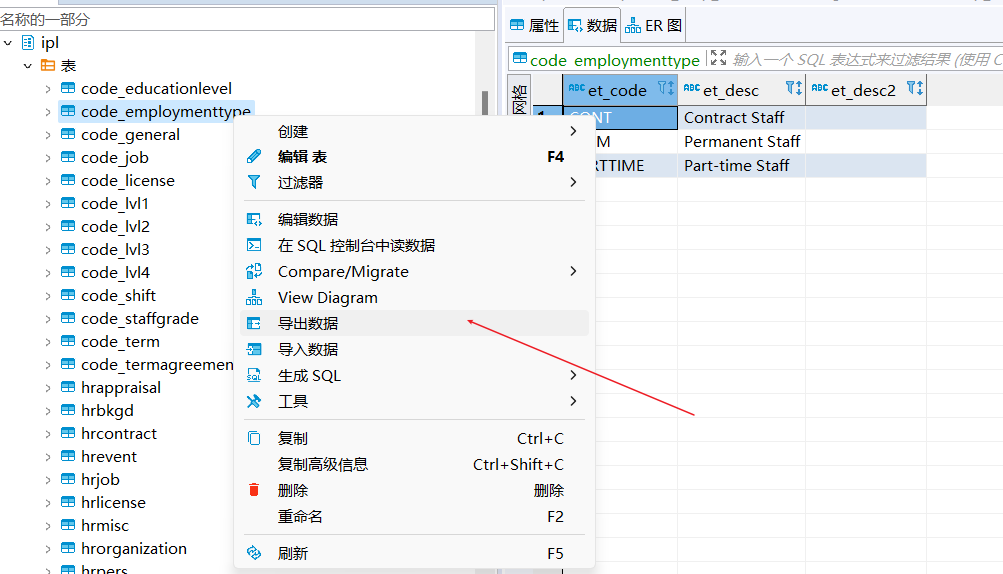The image size is (1003, 574).
Task: Click the edit data icon in menu
Action: 254,219
